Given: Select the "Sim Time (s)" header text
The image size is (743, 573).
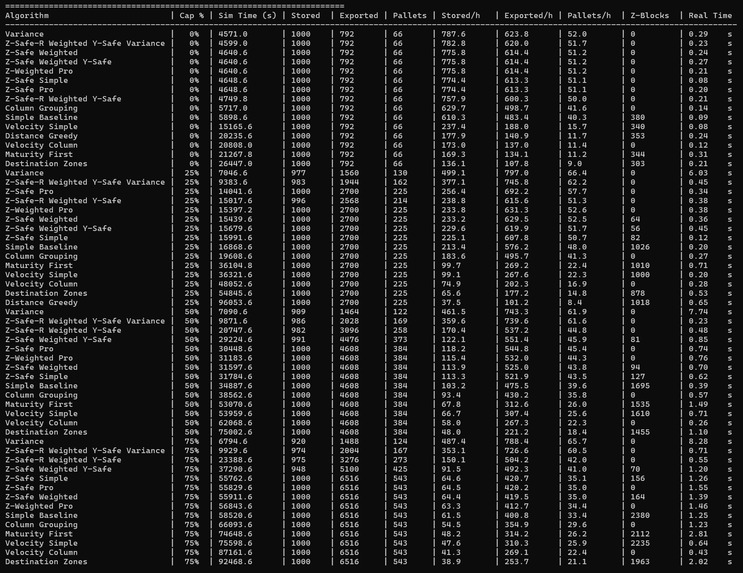Looking at the screenshot, I should (x=247, y=16).
